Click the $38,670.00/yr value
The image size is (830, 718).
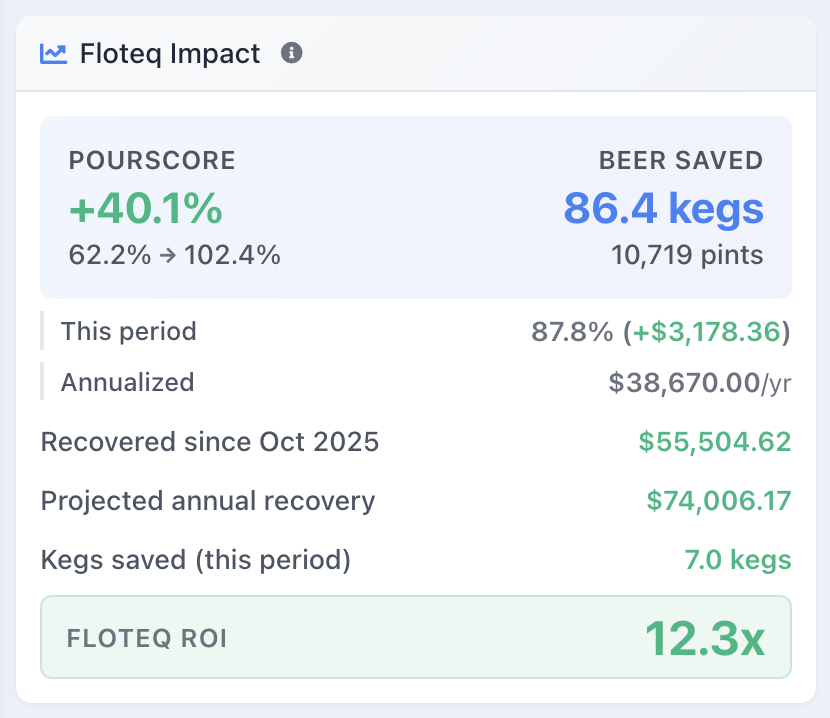tap(700, 383)
